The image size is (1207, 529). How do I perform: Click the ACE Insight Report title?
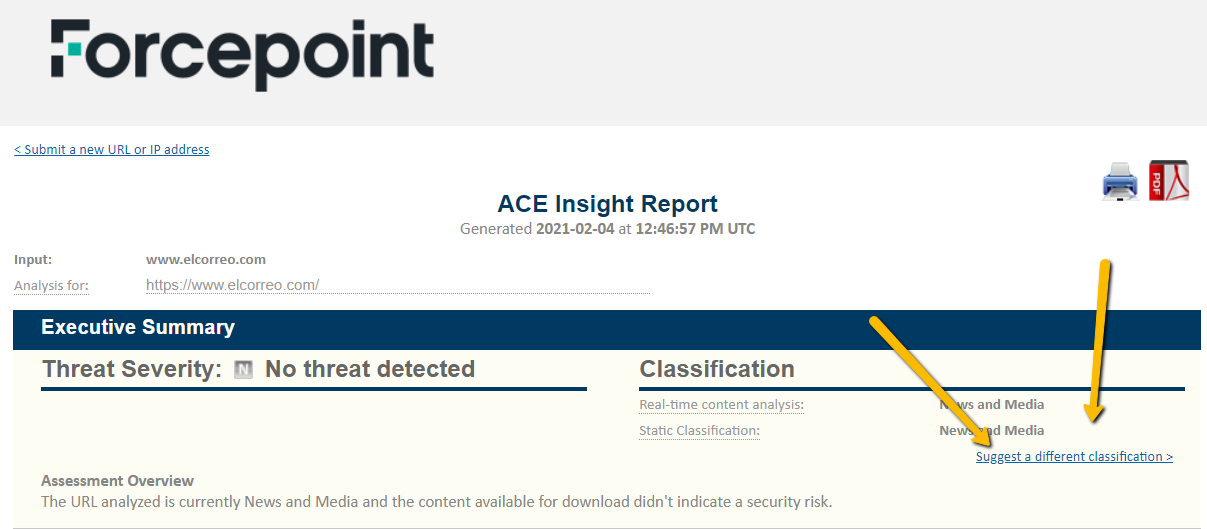[608, 204]
